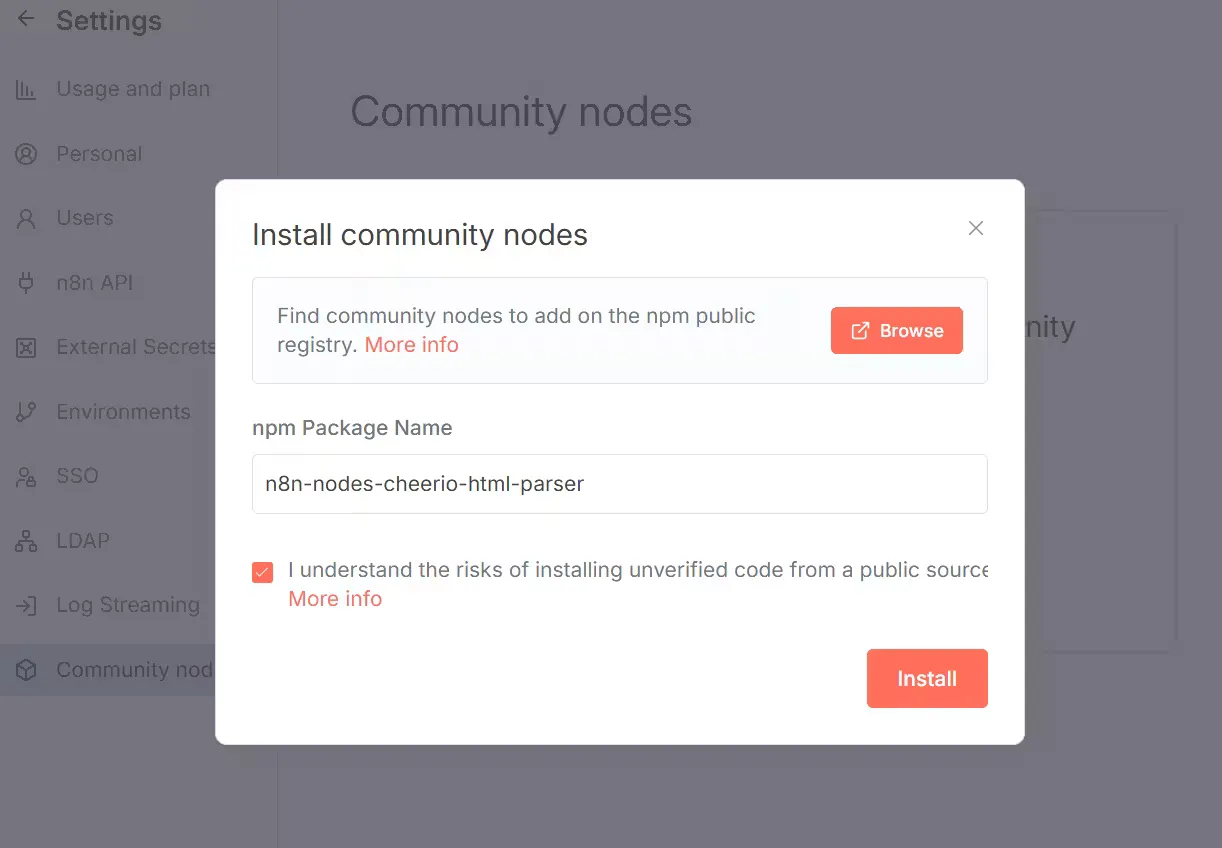
Task: Click the Environments branch icon
Action: [27, 411]
